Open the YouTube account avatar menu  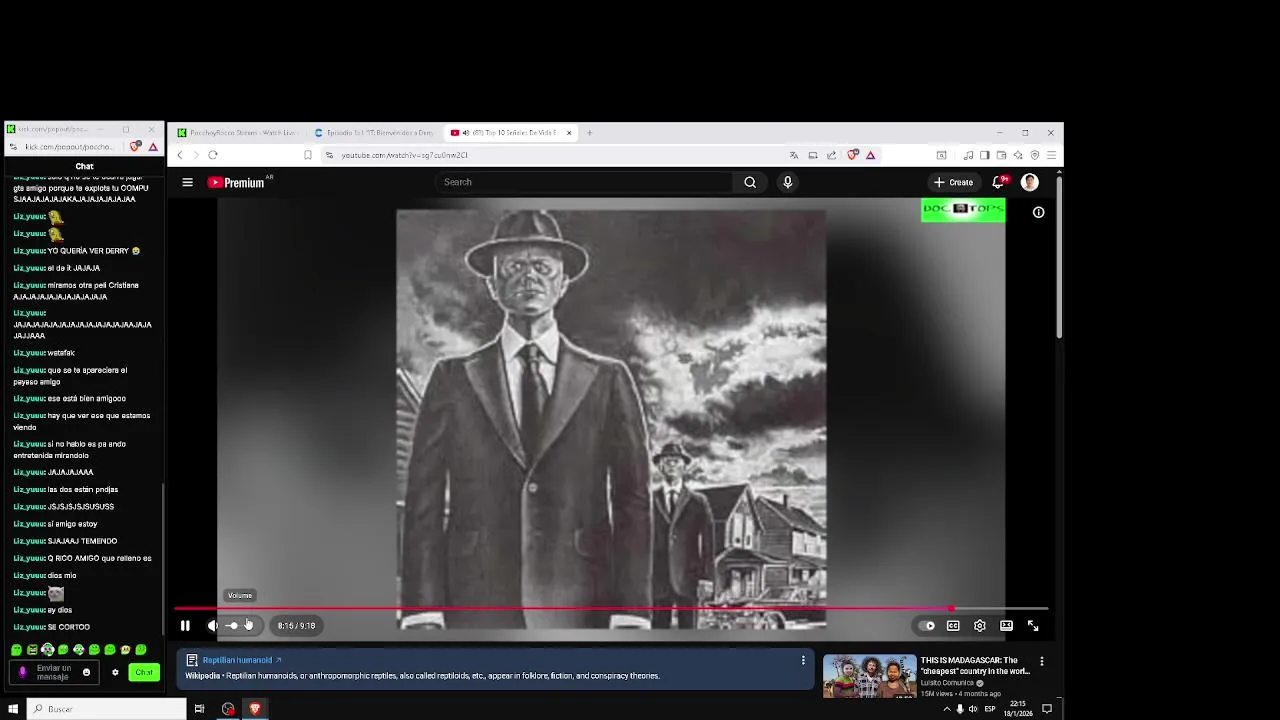click(x=1029, y=182)
